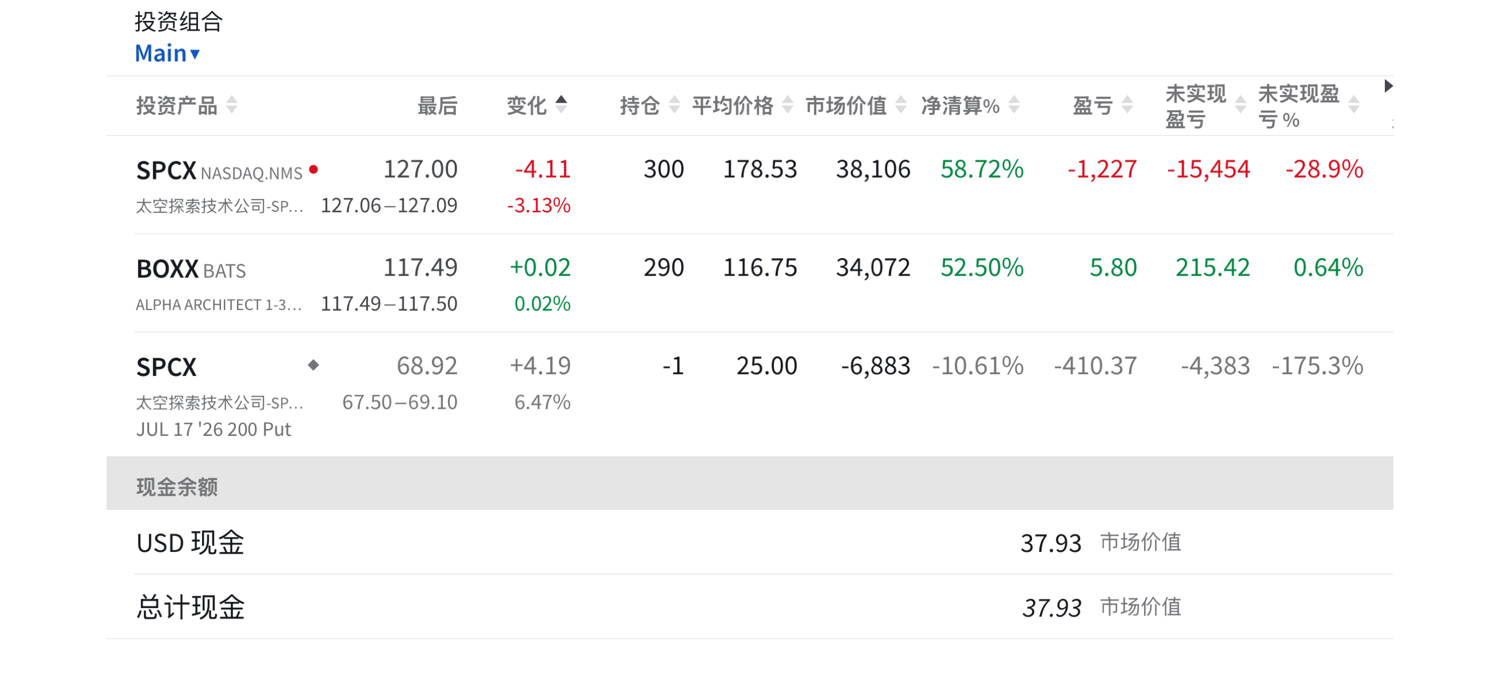Sort by 净清算% column arrows
Viewport: 1500px width, 690px height.
[x=1014, y=105]
